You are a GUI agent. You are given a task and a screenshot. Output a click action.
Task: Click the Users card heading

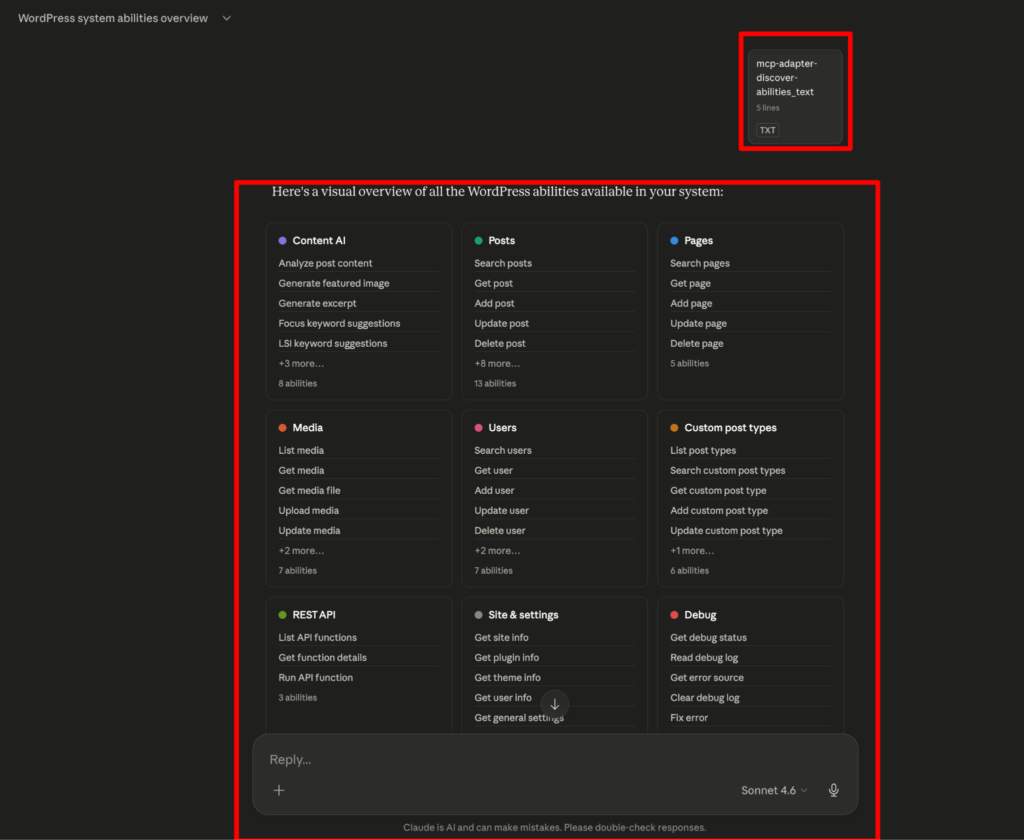pos(502,428)
